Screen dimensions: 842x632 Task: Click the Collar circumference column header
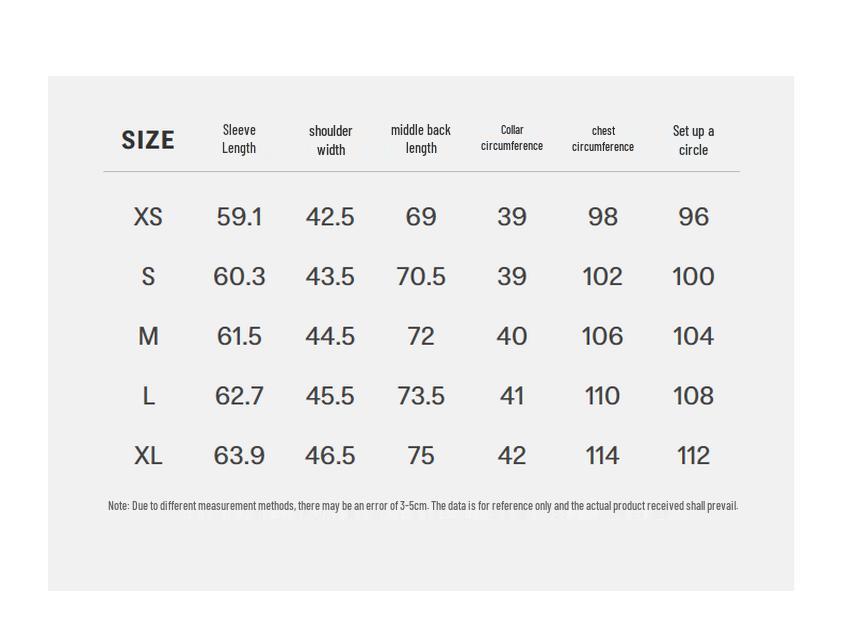pos(512,138)
